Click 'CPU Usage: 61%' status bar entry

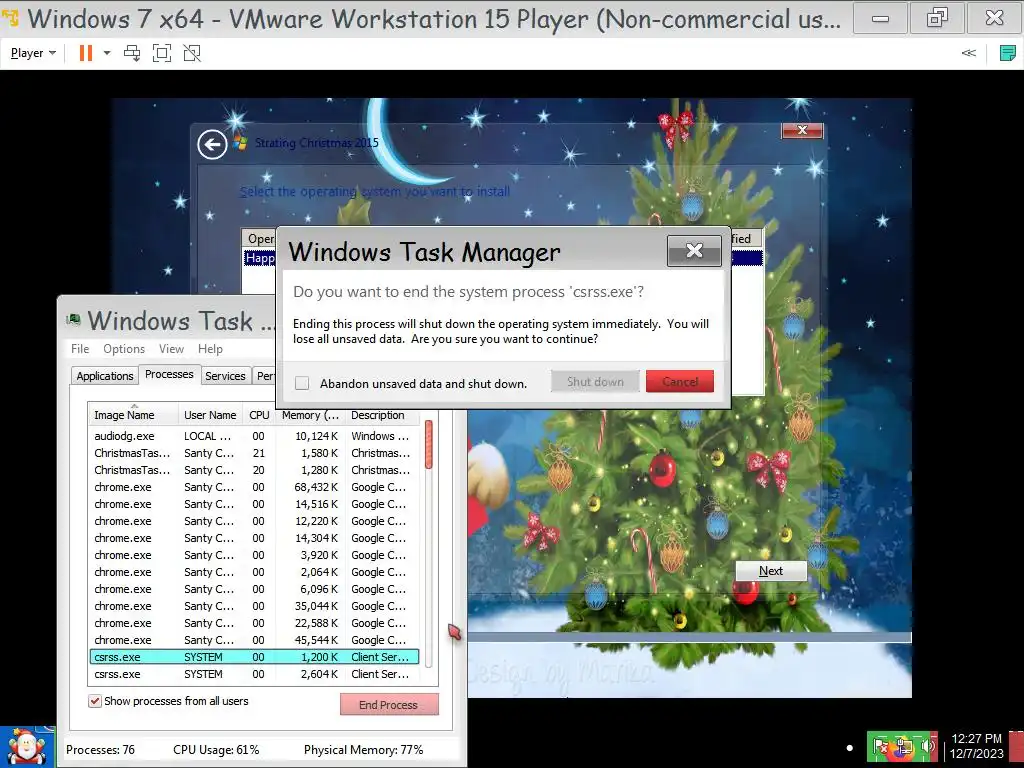coord(216,750)
